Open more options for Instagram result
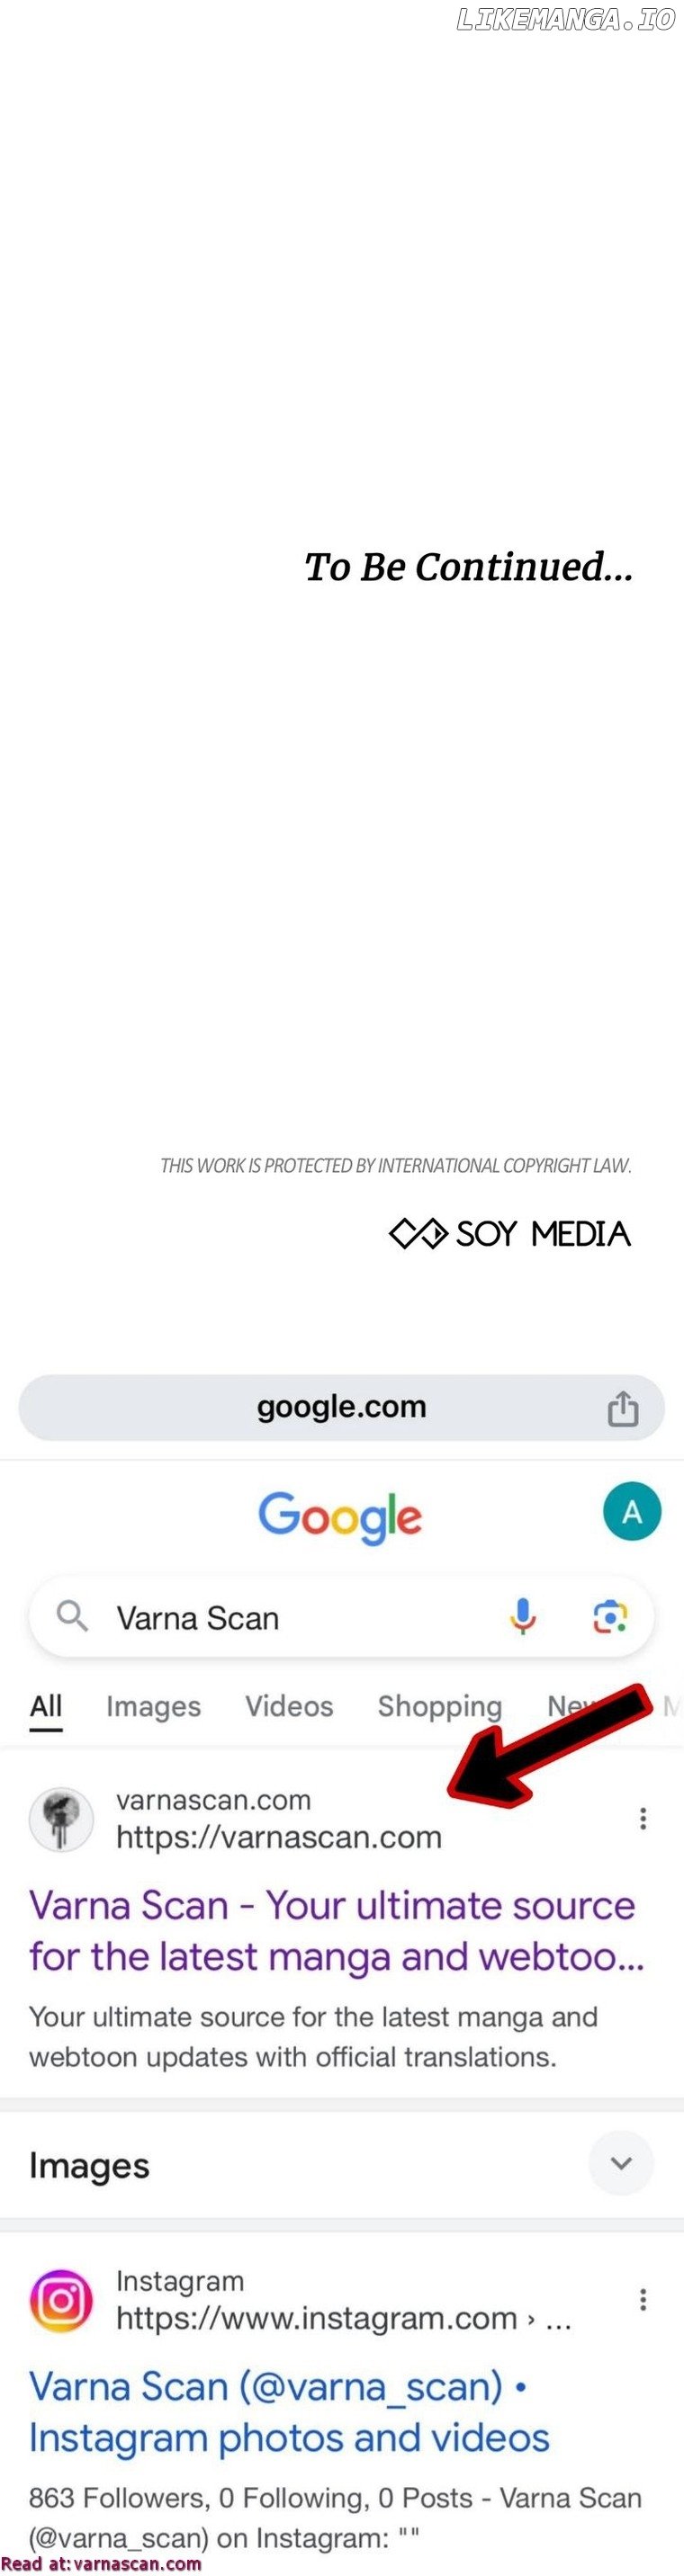This screenshot has width=684, height=2576. [643, 2299]
